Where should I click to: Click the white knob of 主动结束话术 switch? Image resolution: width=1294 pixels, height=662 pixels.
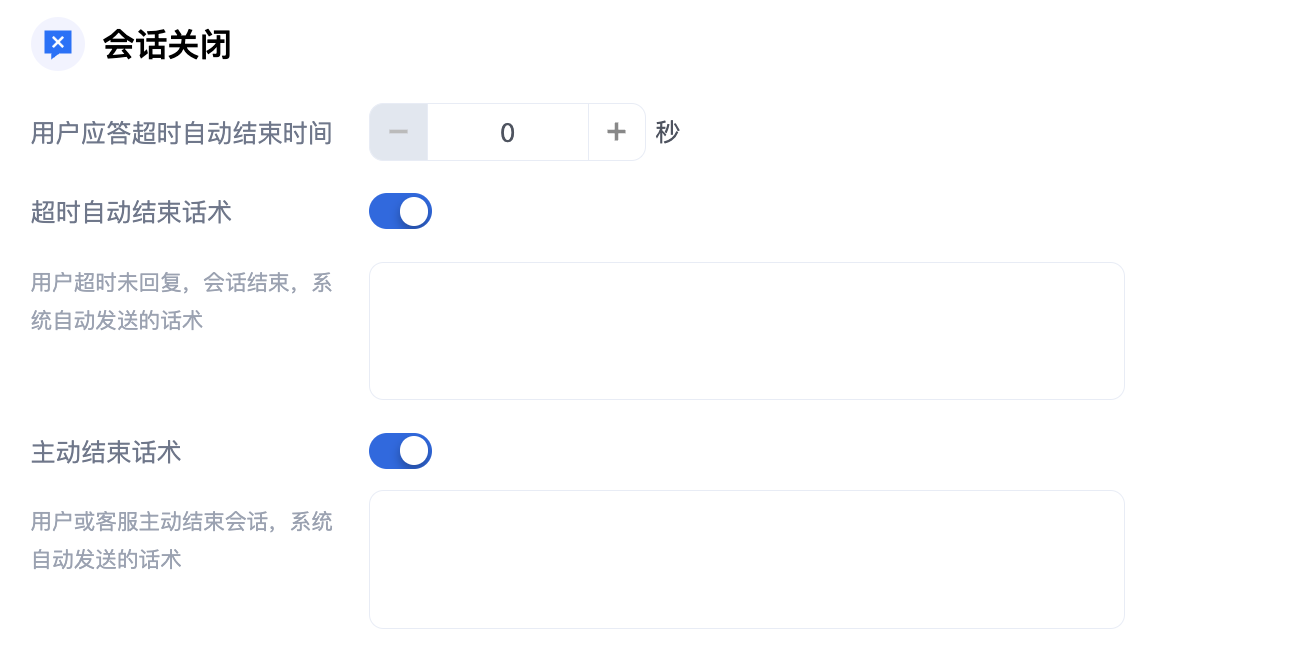414,451
